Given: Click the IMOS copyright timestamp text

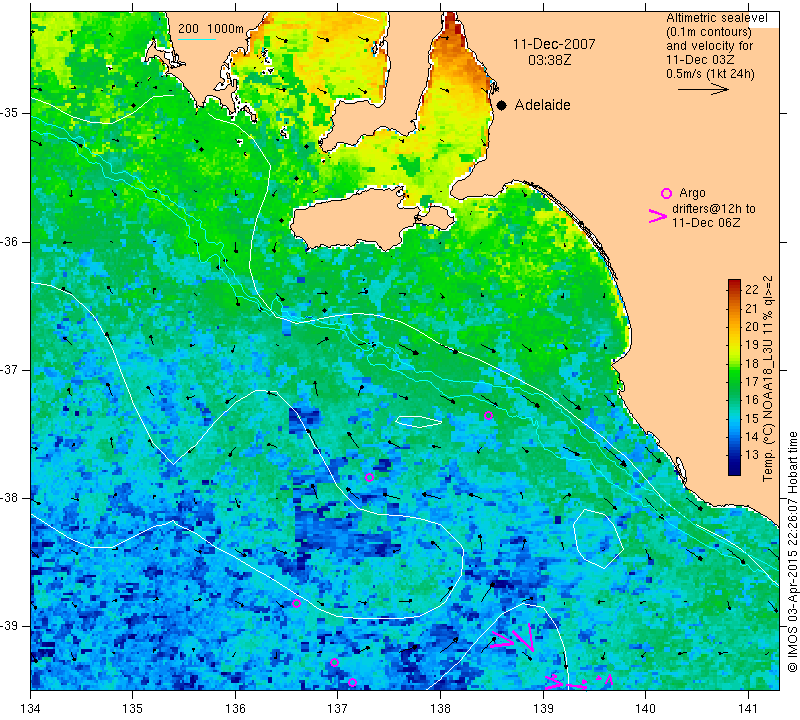Looking at the screenshot, I should [x=792, y=551].
